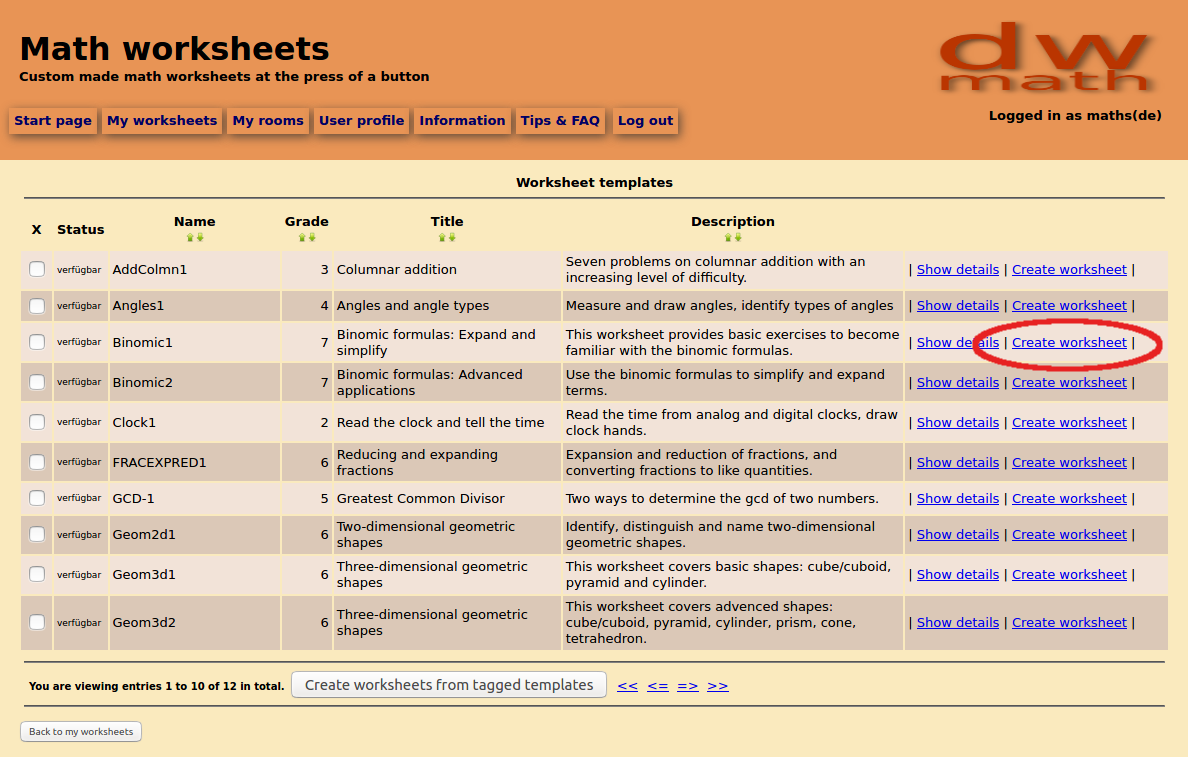Sort Grade column descending with down arrow
1188x757 pixels.
[311, 237]
